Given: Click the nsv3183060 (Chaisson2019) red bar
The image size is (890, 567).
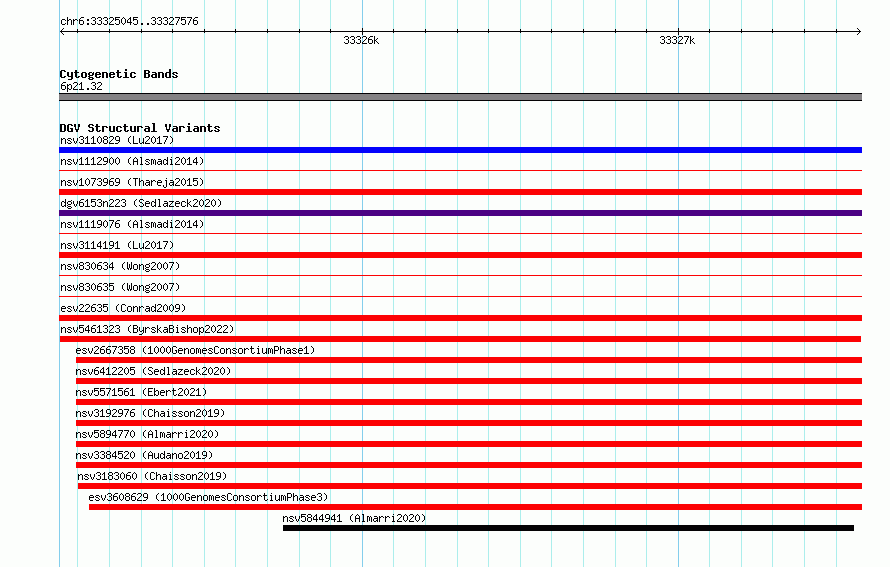Looking at the screenshot, I should point(470,486).
